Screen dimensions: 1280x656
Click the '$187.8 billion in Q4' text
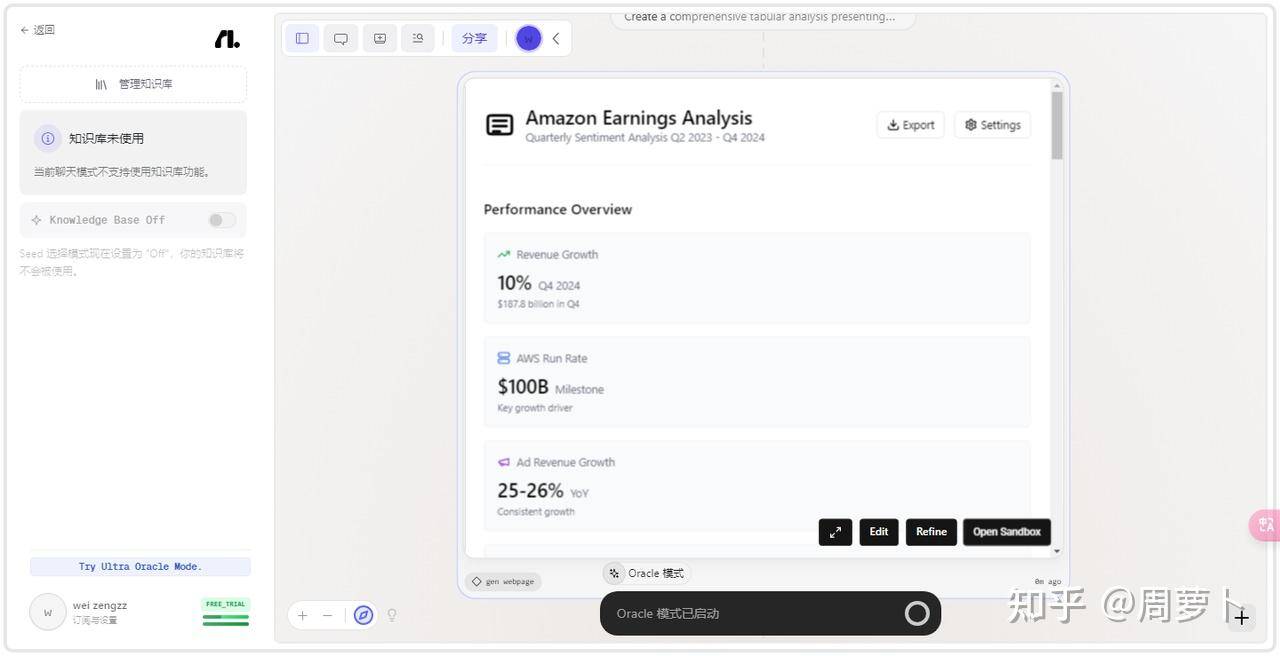point(538,304)
